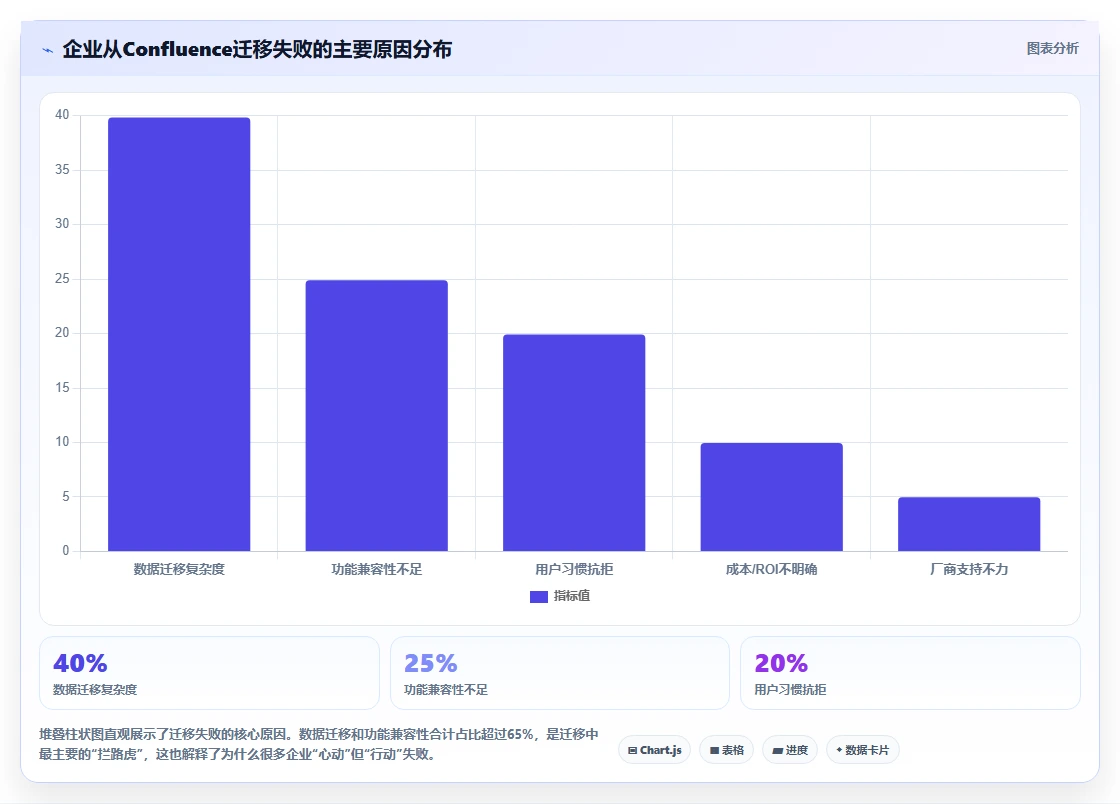Click the 功能兼容性不足 bar
Image resolution: width=1120 pixels, height=804 pixels.
(376, 416)
